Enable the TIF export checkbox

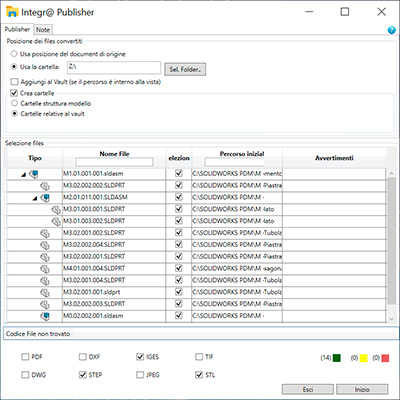click(x=199, y=357)
